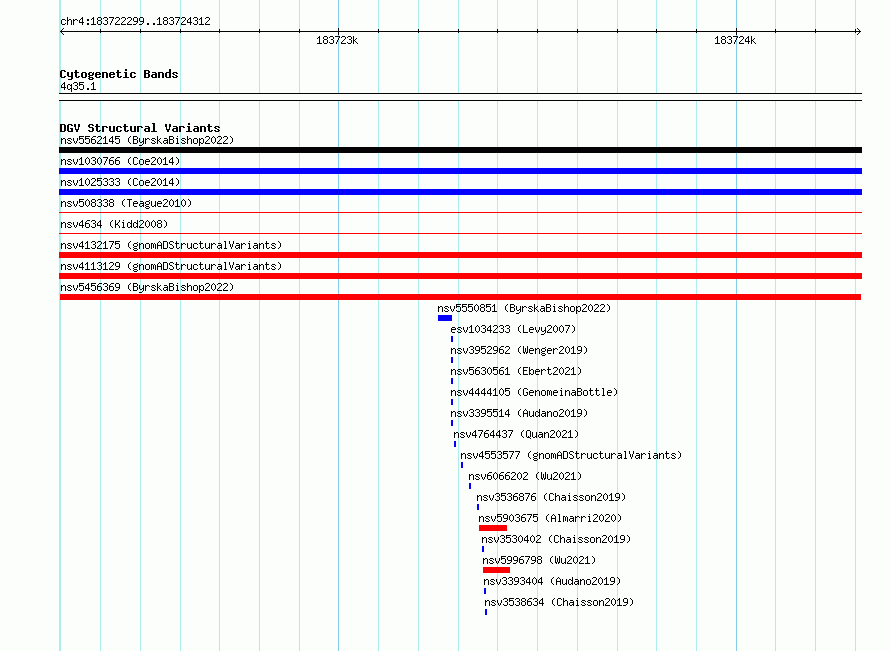Select the nsv3395514 (Audano2019) label

click(519, 413)
